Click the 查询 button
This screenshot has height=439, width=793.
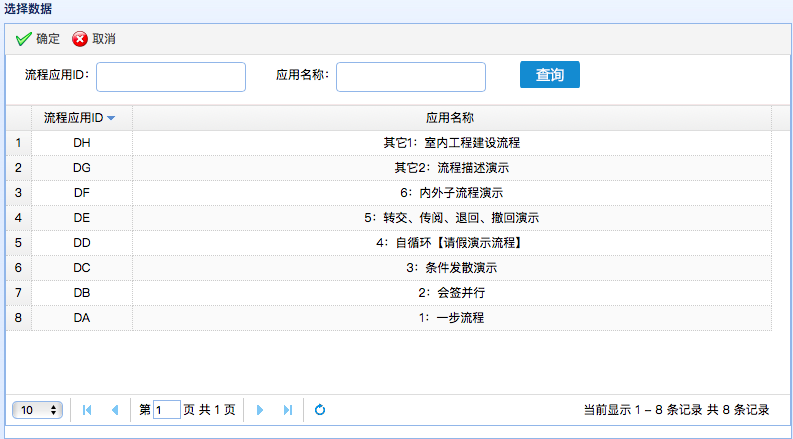click(550, 75)
